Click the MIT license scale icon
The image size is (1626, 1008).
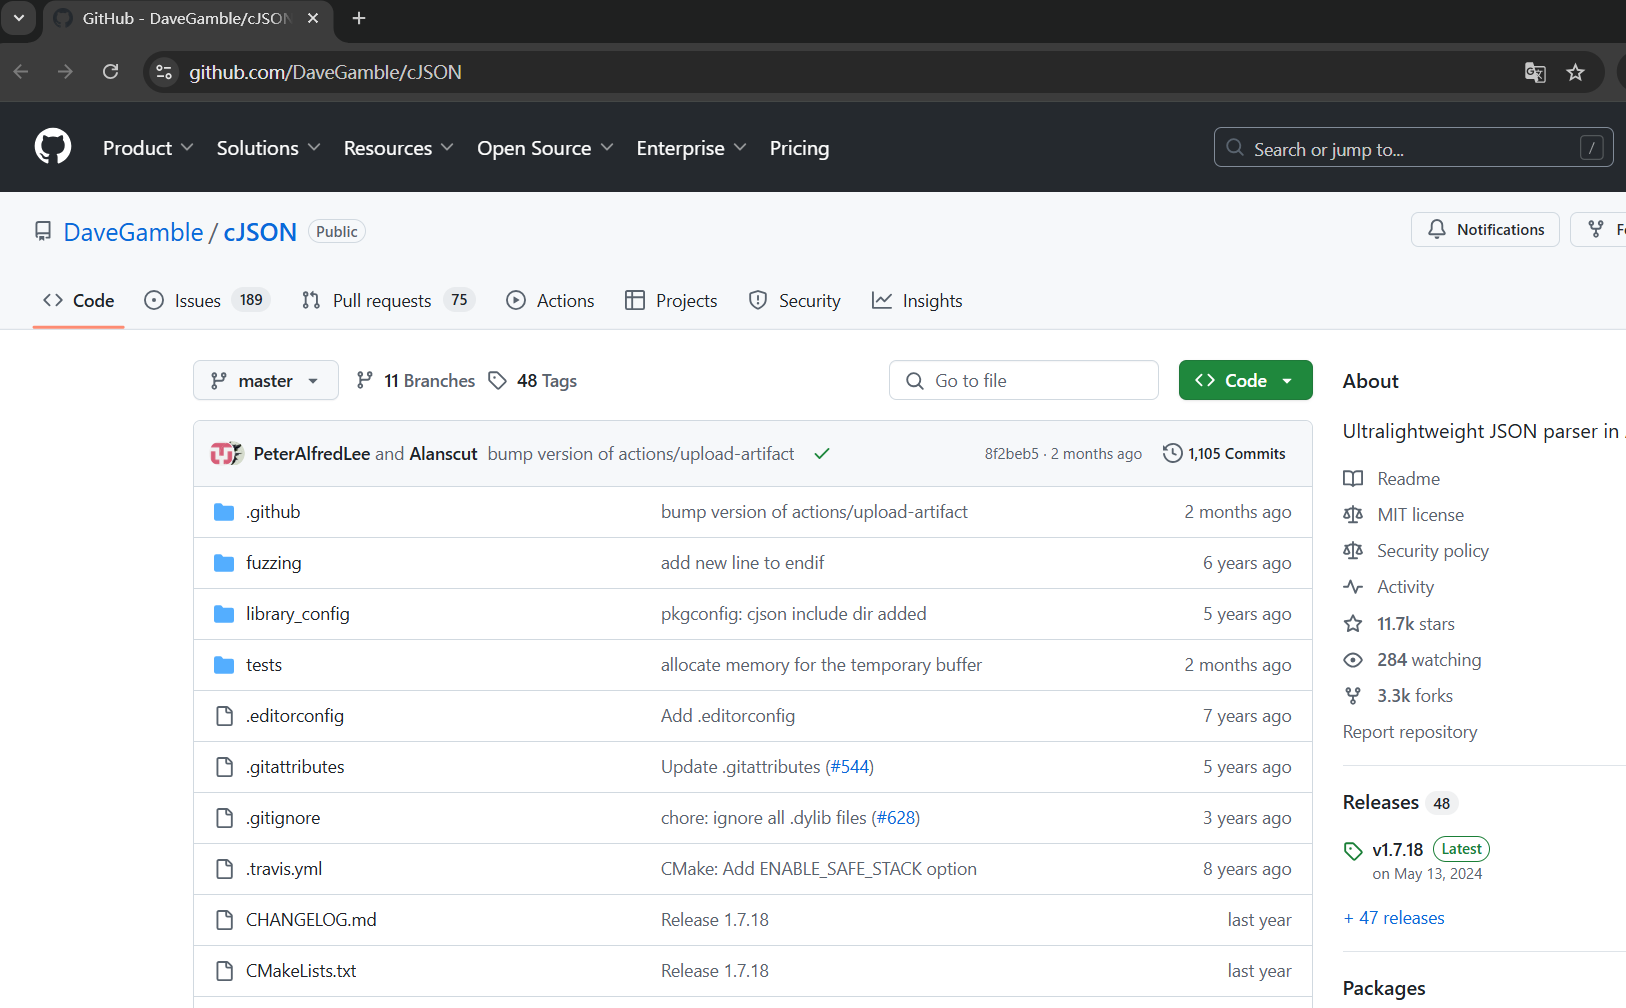[x=1353, y=515]
